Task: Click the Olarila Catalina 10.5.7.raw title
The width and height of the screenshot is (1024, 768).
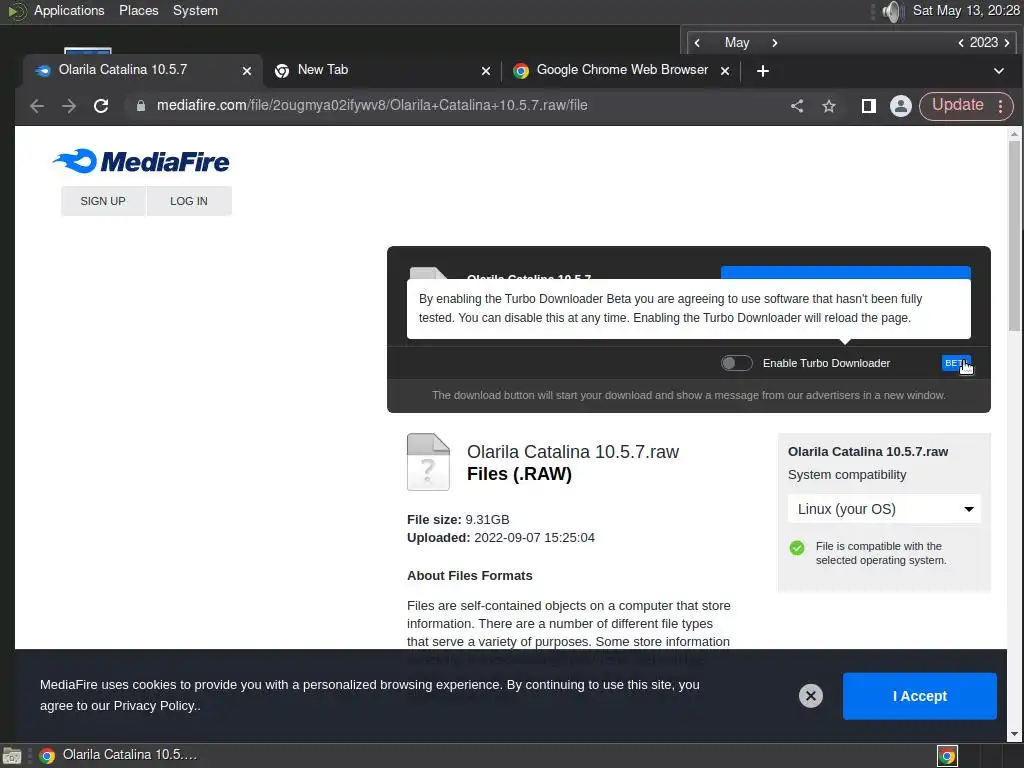Action: [x=573, y=452]
